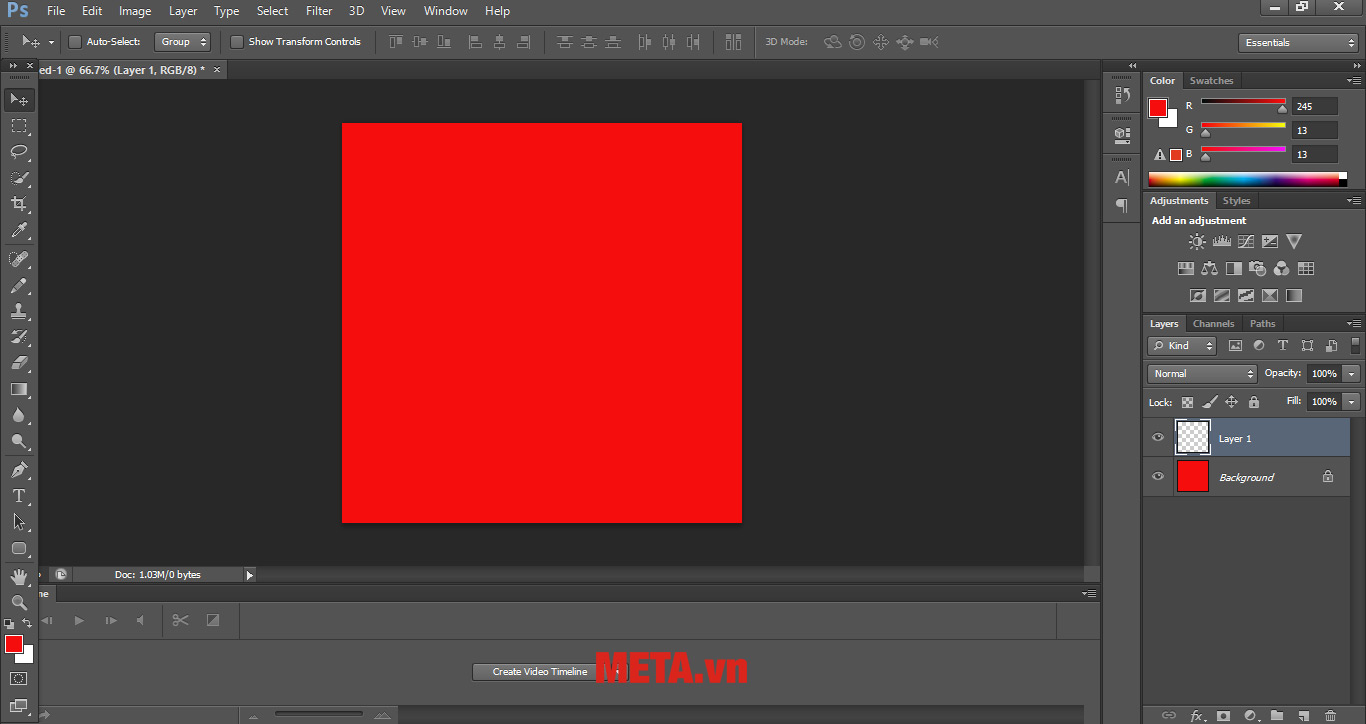Viewport: 1366px width, 724px height.
Task: Select the Crop tool
Action: click(x=19, y=204)
